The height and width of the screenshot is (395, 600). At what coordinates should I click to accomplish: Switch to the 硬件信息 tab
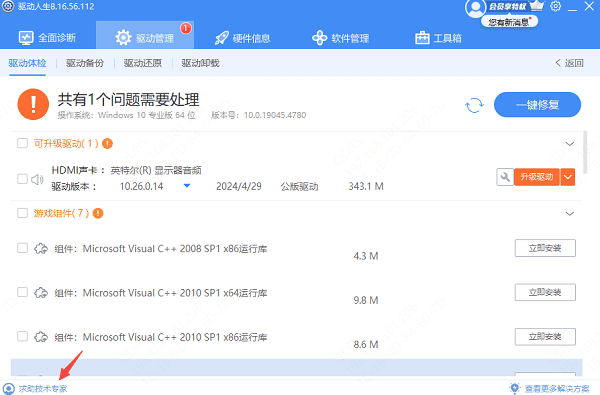[x=243, y=38]
